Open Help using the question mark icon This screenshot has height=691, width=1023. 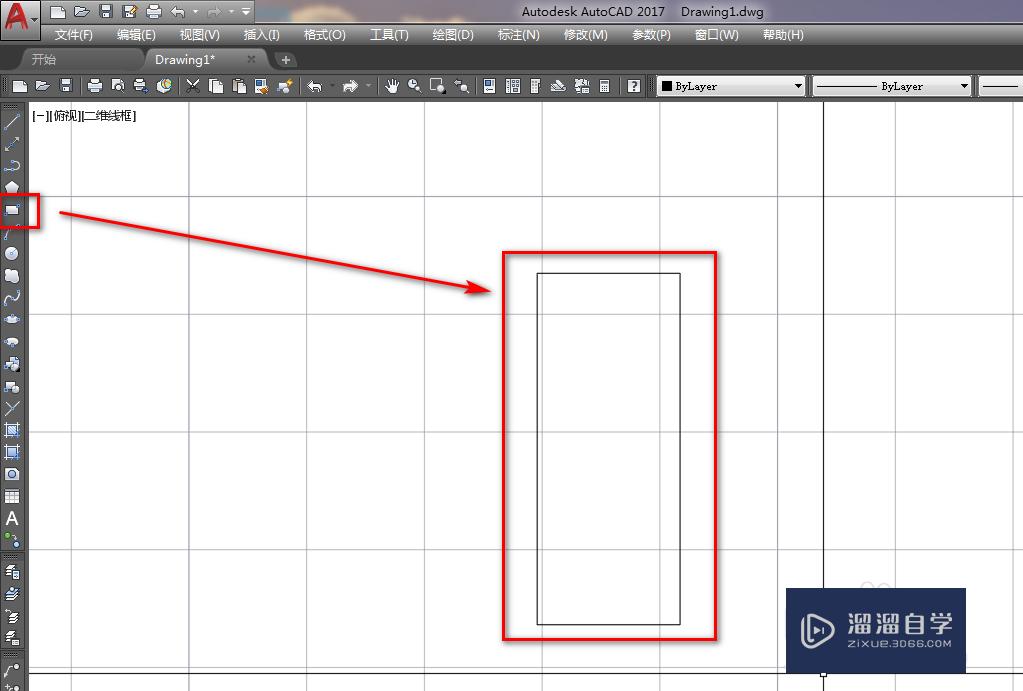pos(633,85)
